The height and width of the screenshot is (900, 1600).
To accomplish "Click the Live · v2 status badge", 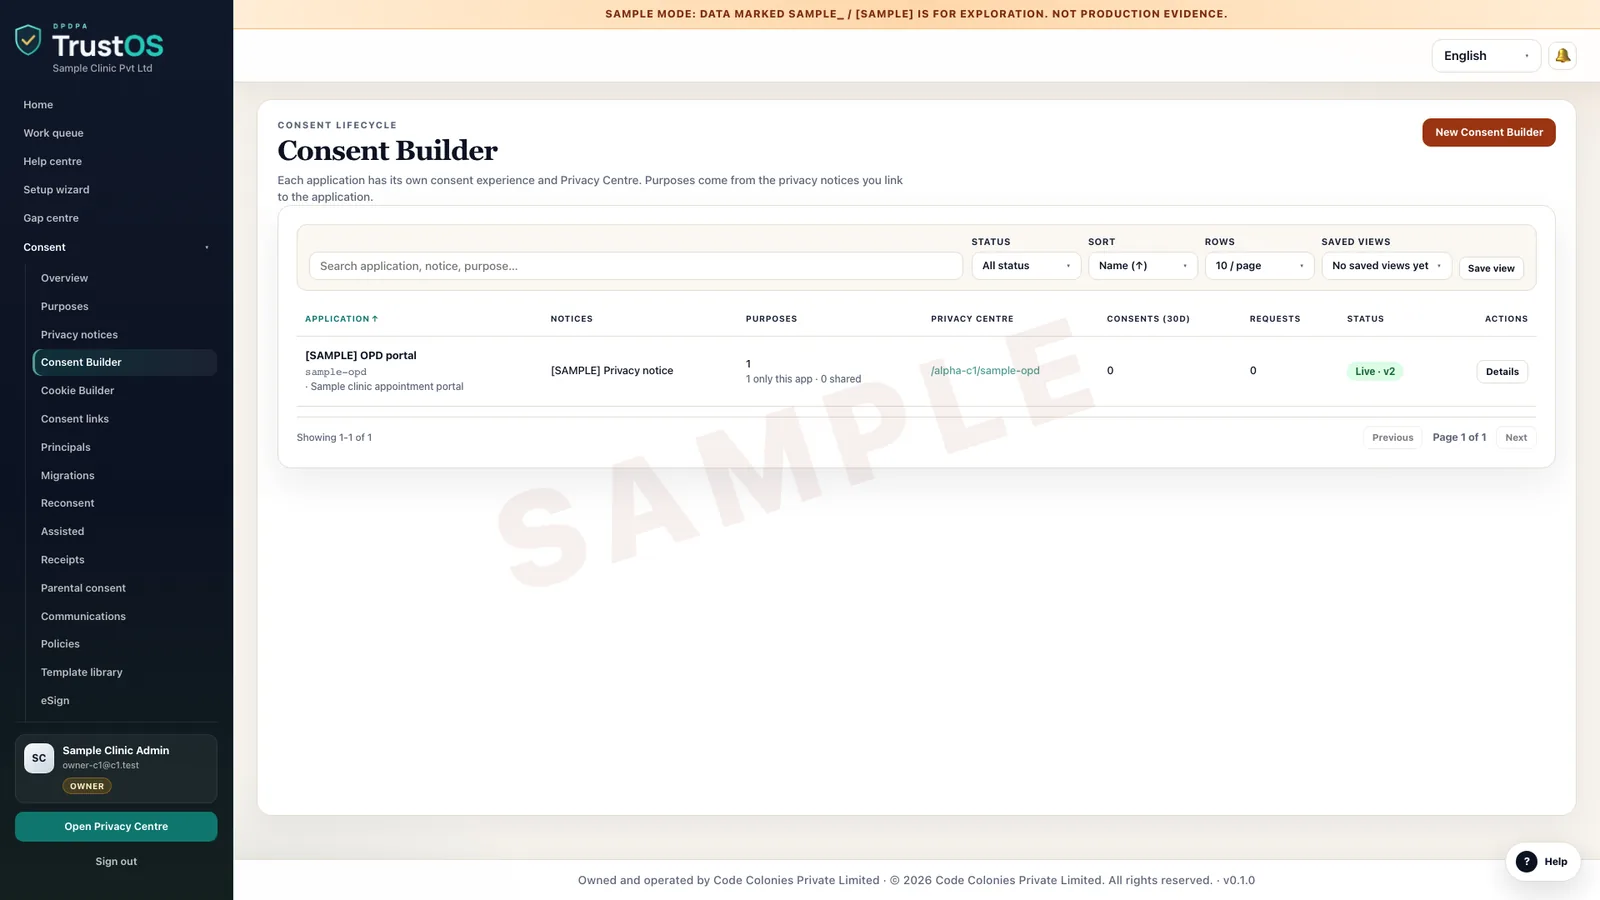I will point(1375,371).
